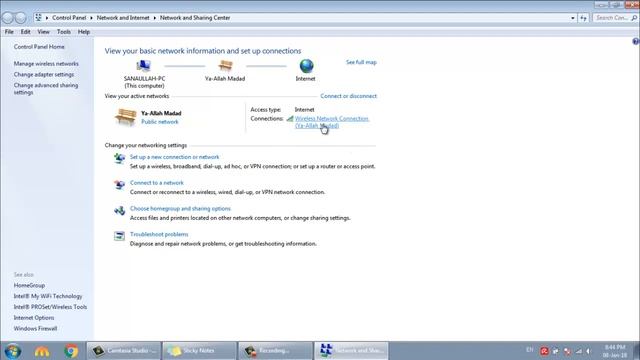Open Intel My WiFi Technology link

[48, 296]
